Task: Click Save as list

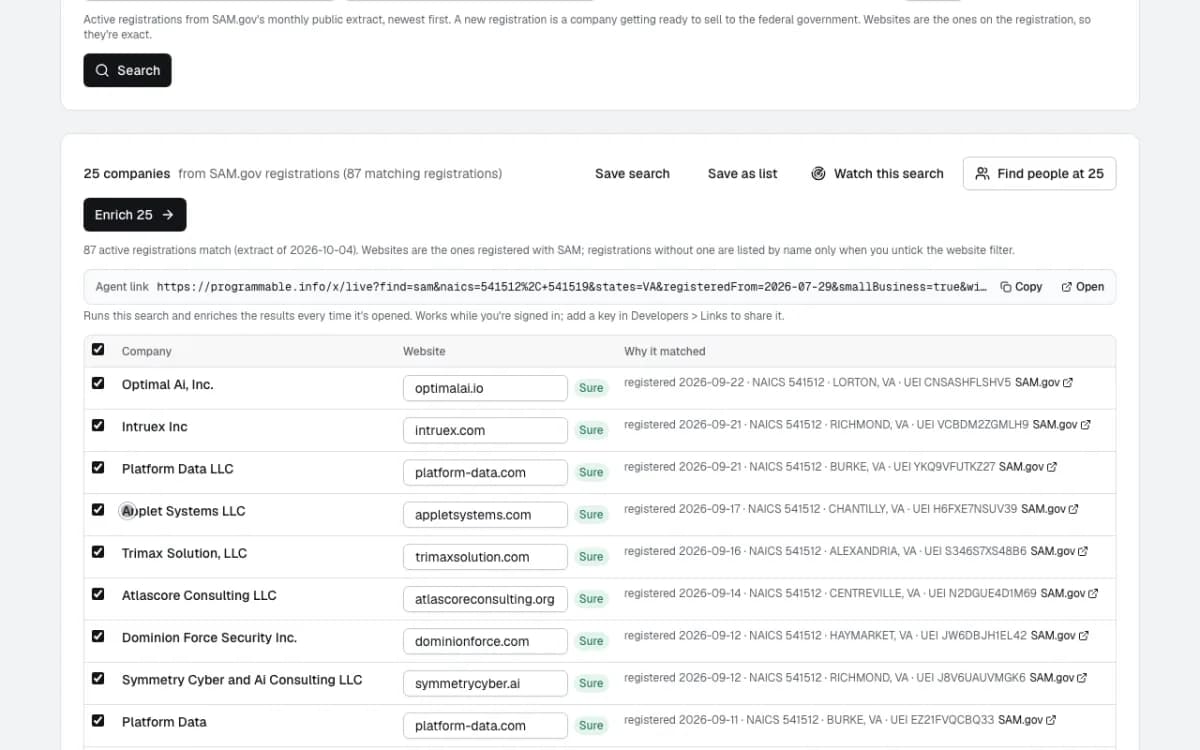Action: 742,173
